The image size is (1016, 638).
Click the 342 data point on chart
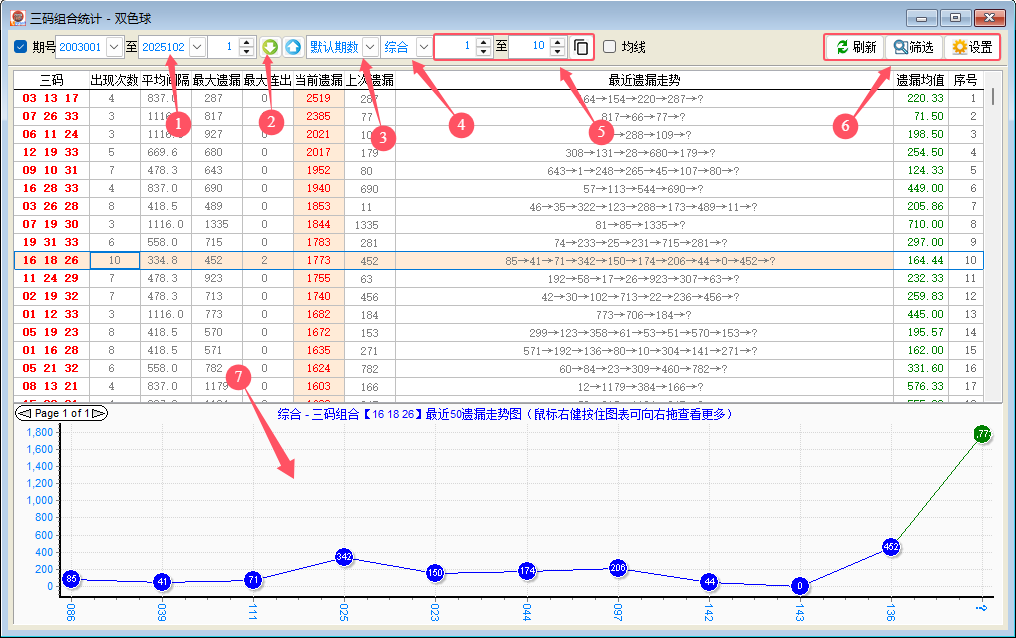pos(344,556)
